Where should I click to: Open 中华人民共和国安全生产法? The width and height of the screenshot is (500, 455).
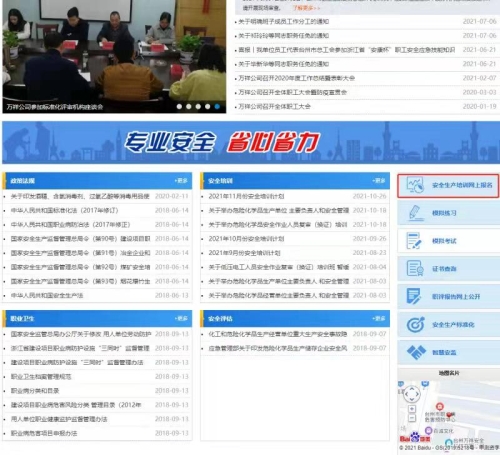point(47,295)
